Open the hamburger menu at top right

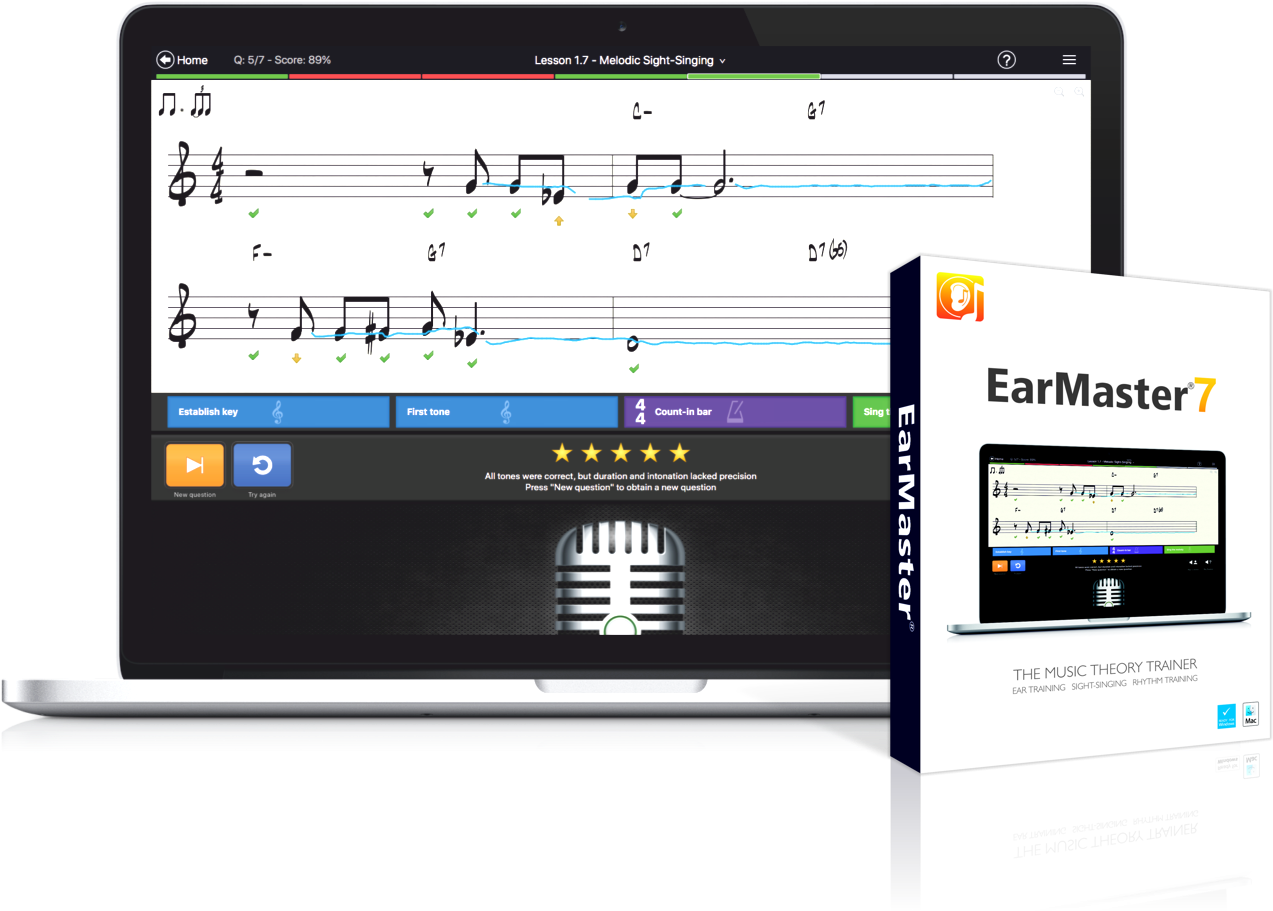coord(1068,60)
